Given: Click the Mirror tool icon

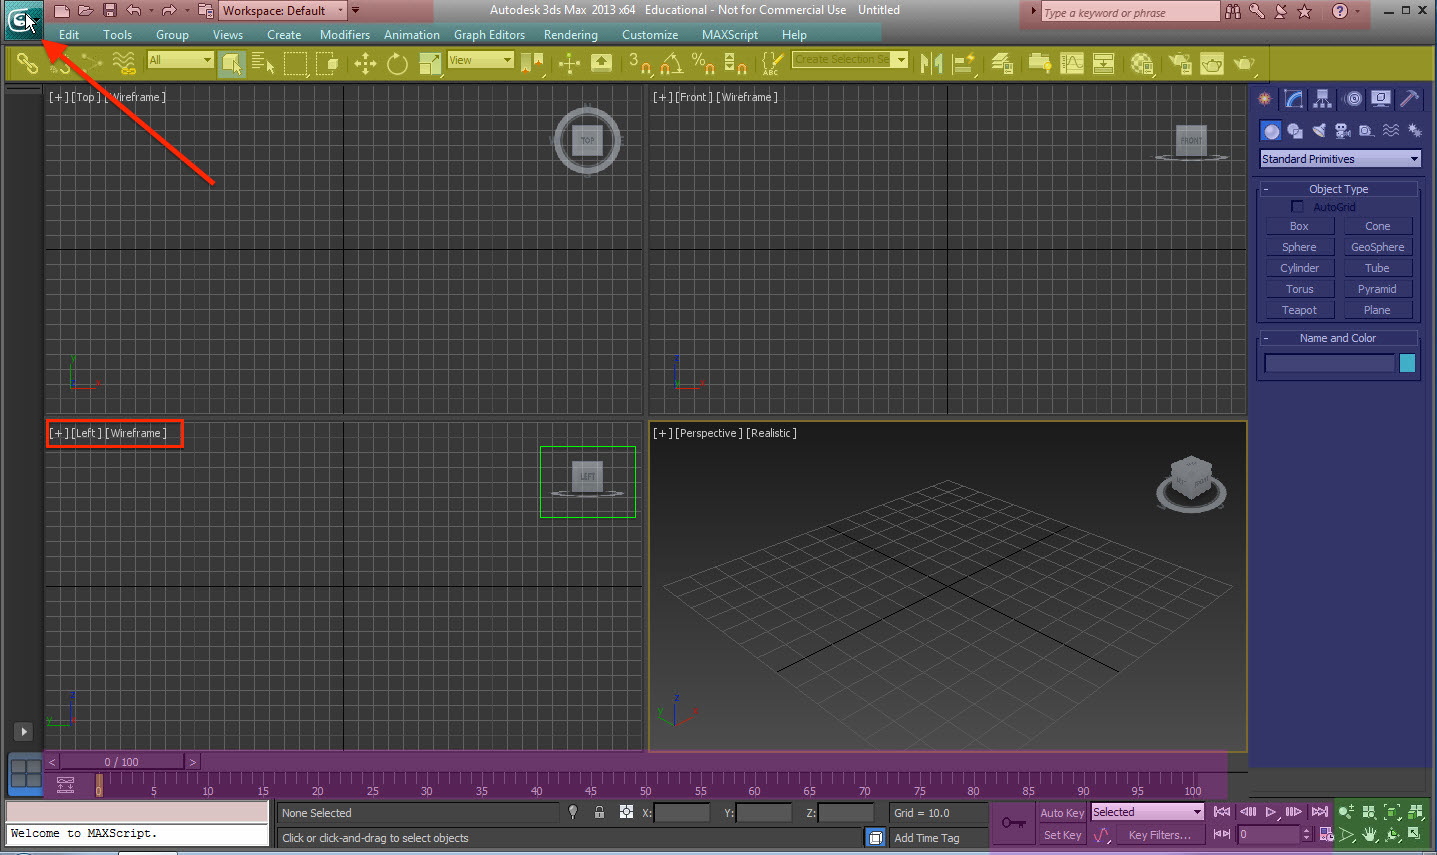Looking at the screenshot, I should pyautogui.click(x=931, y=64).
